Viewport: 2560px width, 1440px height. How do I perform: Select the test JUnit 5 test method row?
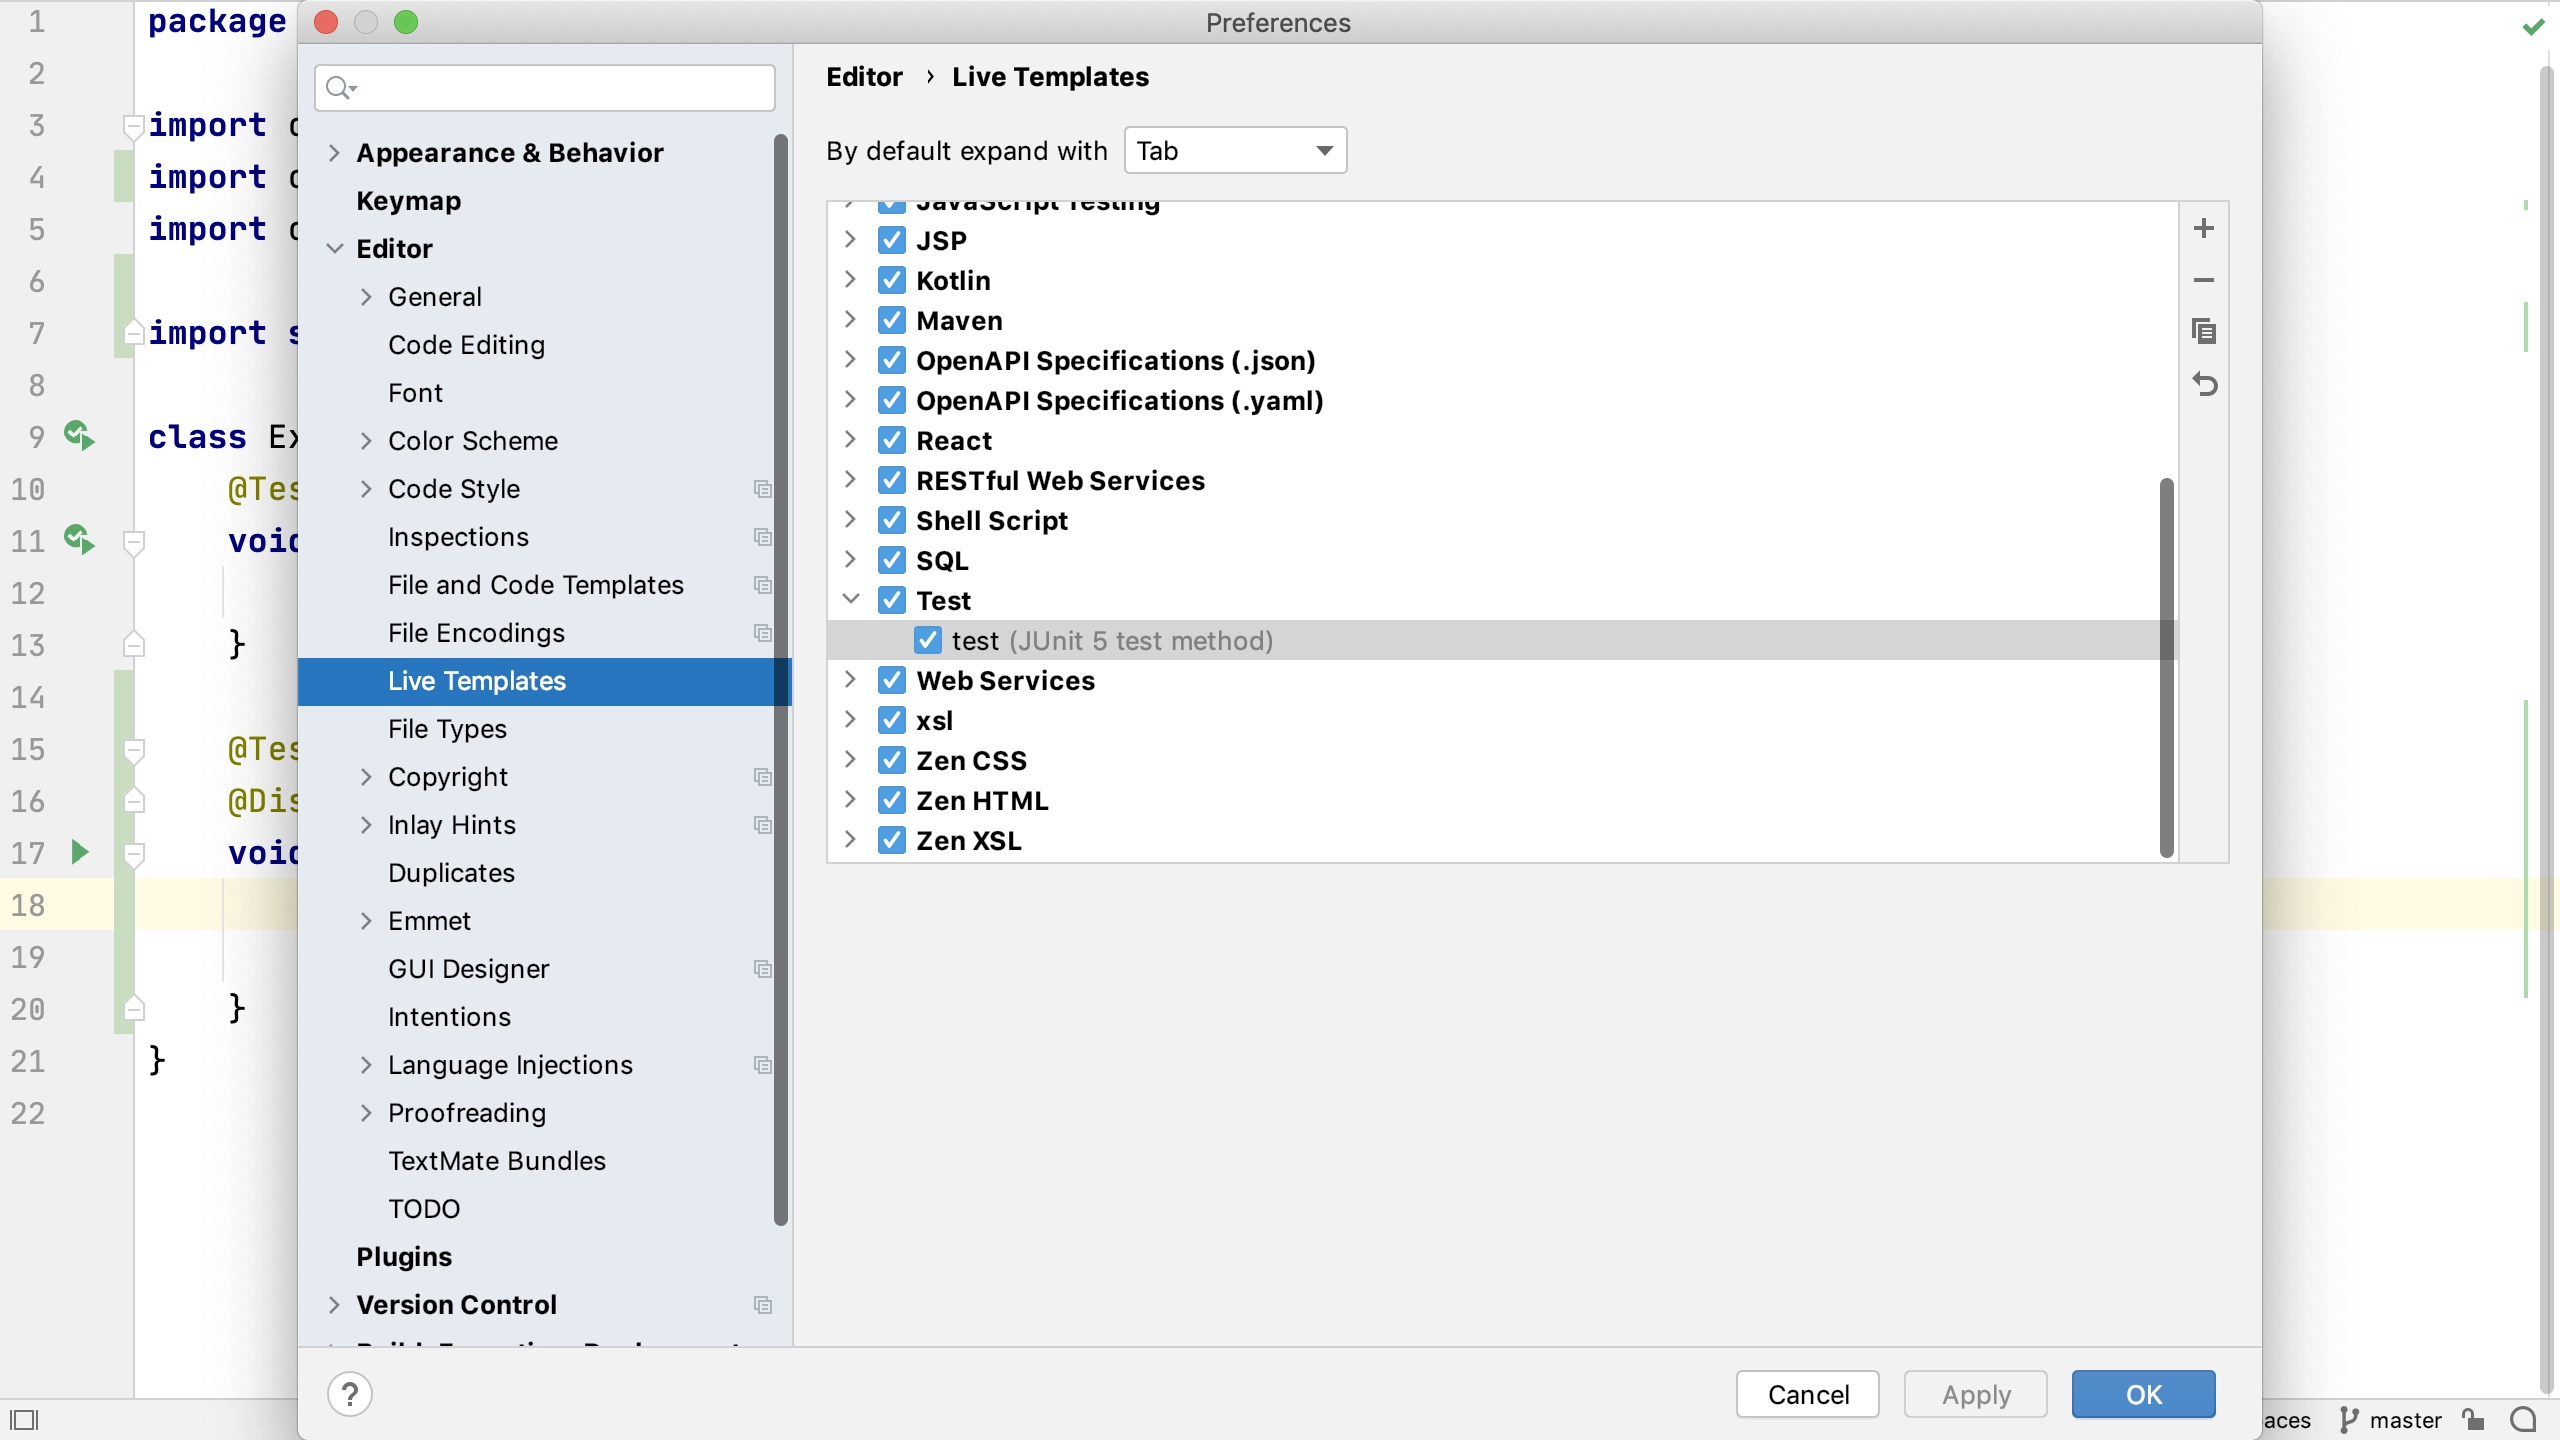point(1502,641)
